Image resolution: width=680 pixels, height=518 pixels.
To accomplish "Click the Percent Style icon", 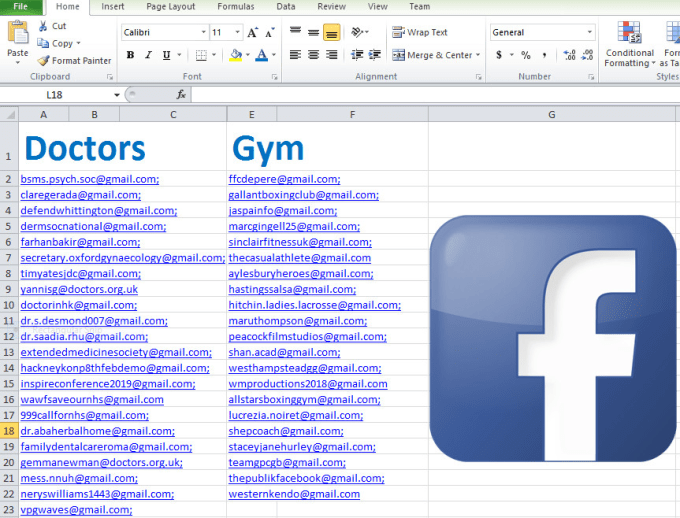I will click(x=526, y=55).
